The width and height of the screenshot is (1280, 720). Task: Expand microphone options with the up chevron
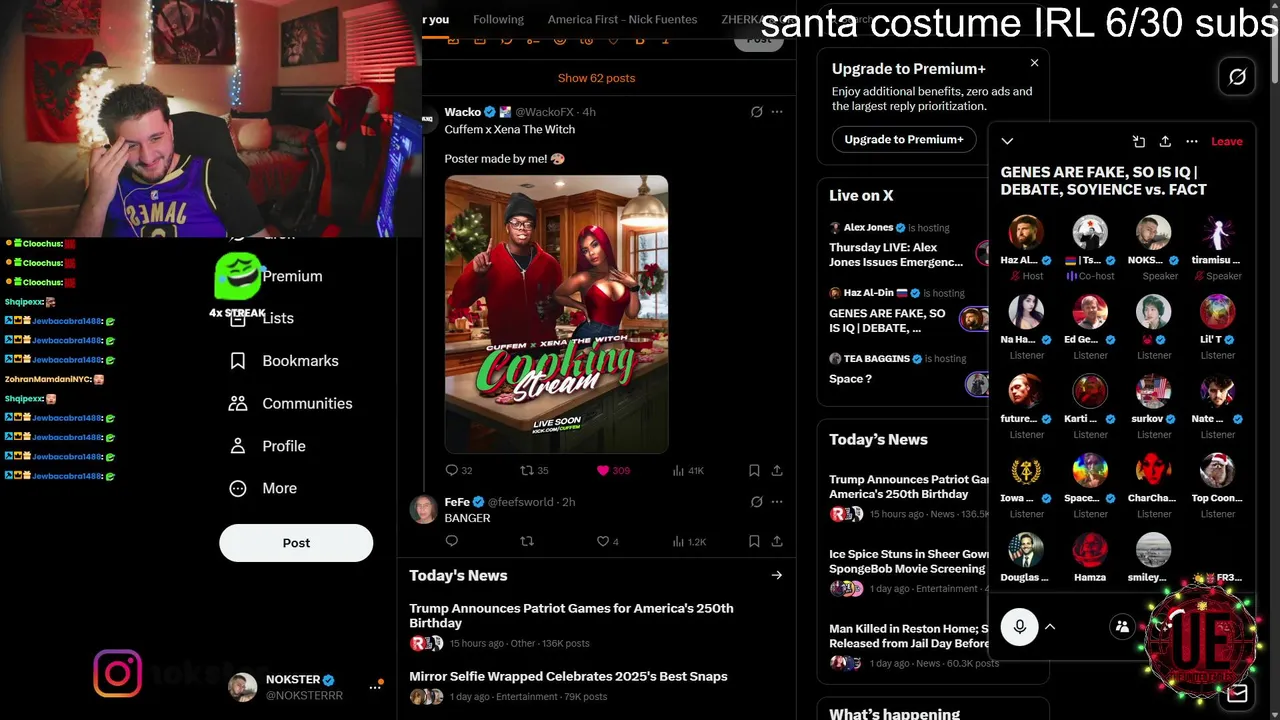1051,627
